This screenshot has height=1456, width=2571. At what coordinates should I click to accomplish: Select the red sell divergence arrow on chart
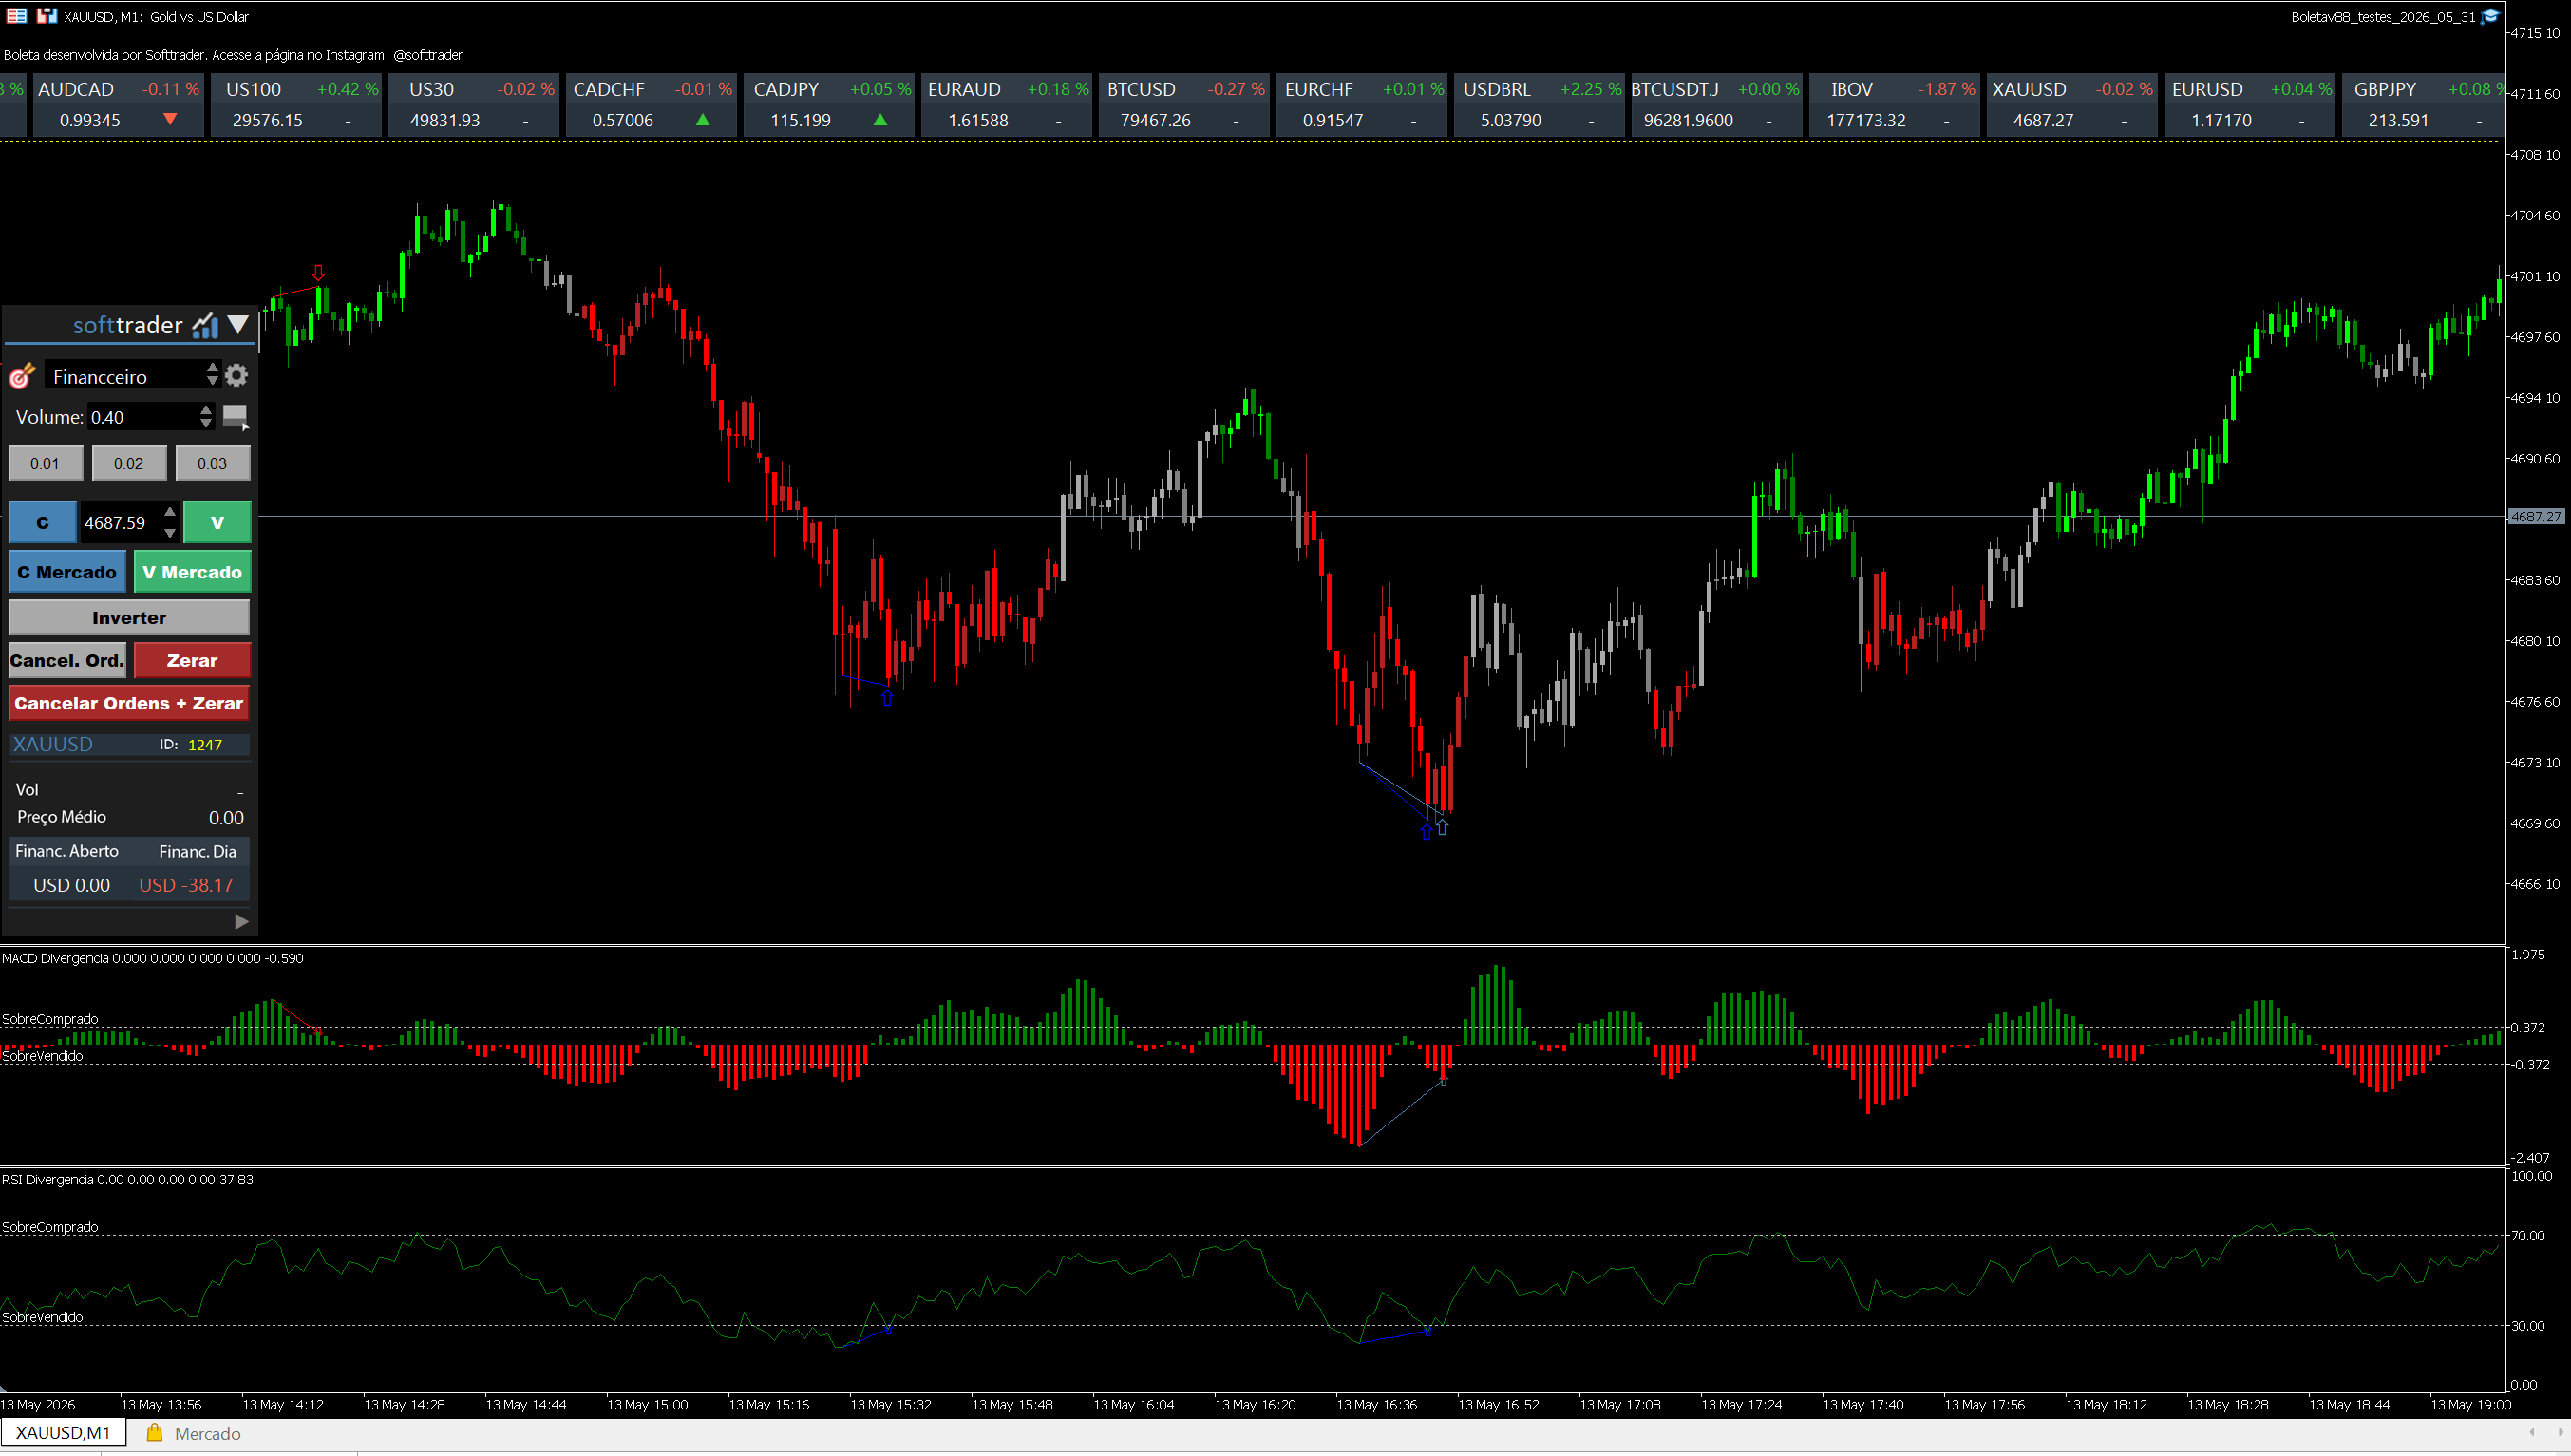pyautogui.click(x=318, y=272)
